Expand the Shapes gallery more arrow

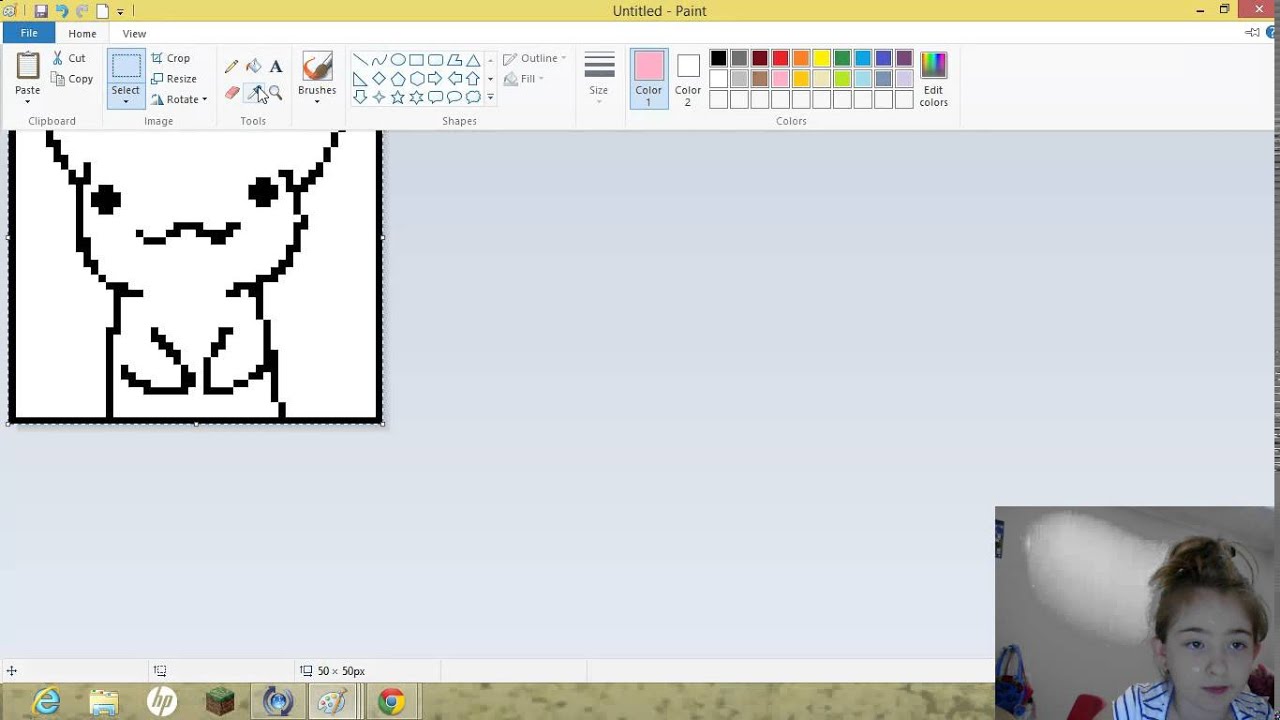point(490,97)
